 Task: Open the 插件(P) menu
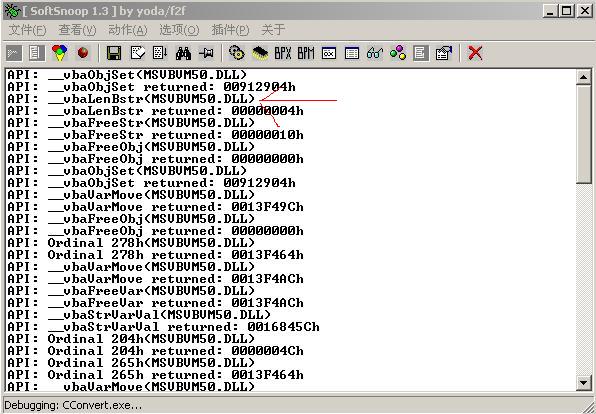230,30
